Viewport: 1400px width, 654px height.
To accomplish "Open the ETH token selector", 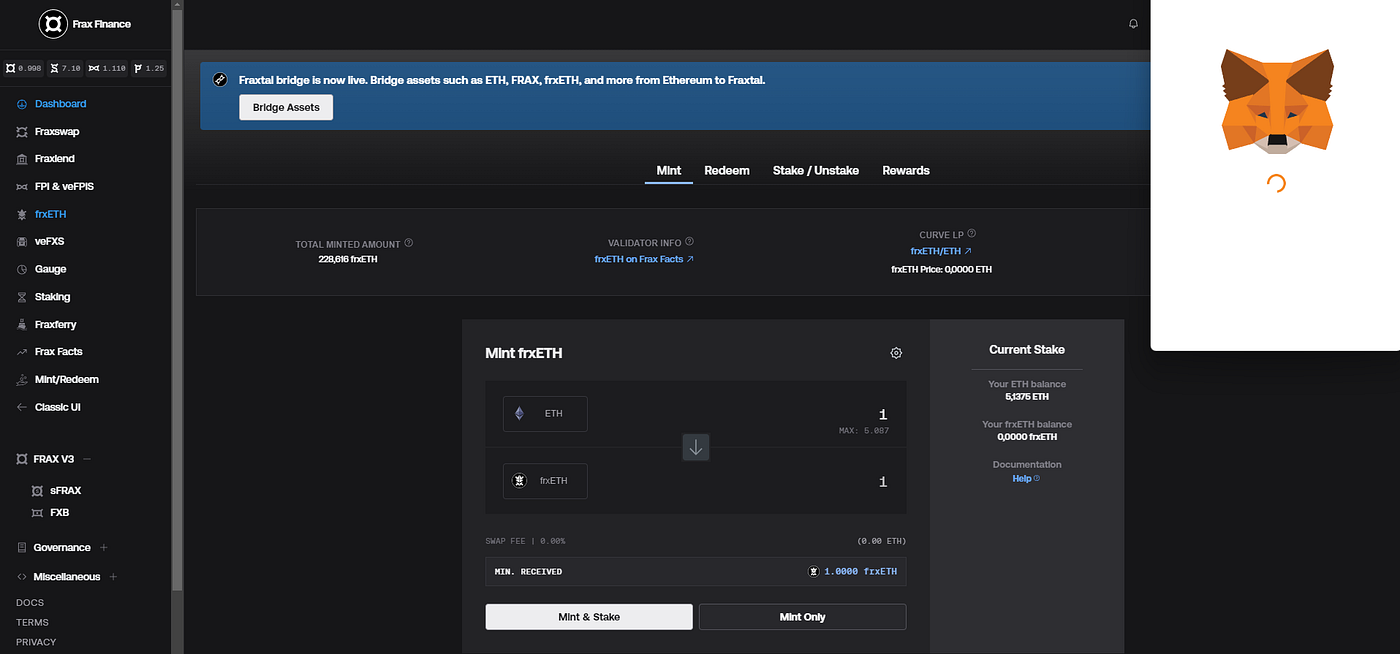I will click(x=545, y=414).
